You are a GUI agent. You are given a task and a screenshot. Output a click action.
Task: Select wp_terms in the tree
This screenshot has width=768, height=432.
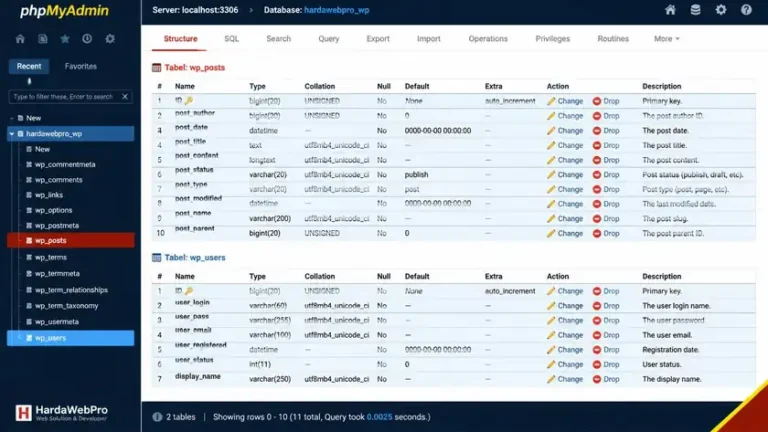coord(50,257)
